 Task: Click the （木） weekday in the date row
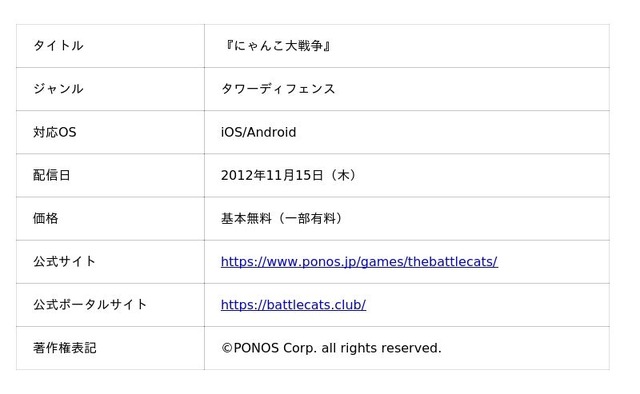pyautogui.click(x=342, y=176)
